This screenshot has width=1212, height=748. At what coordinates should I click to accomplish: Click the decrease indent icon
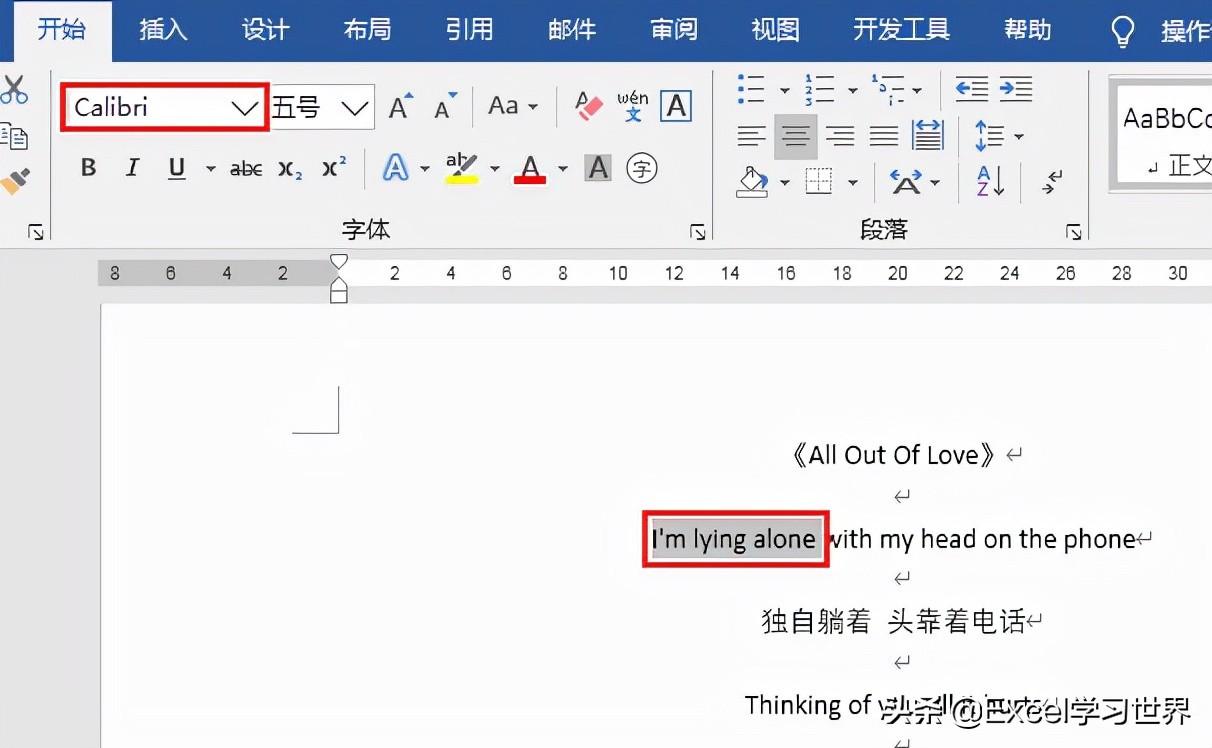971,89
